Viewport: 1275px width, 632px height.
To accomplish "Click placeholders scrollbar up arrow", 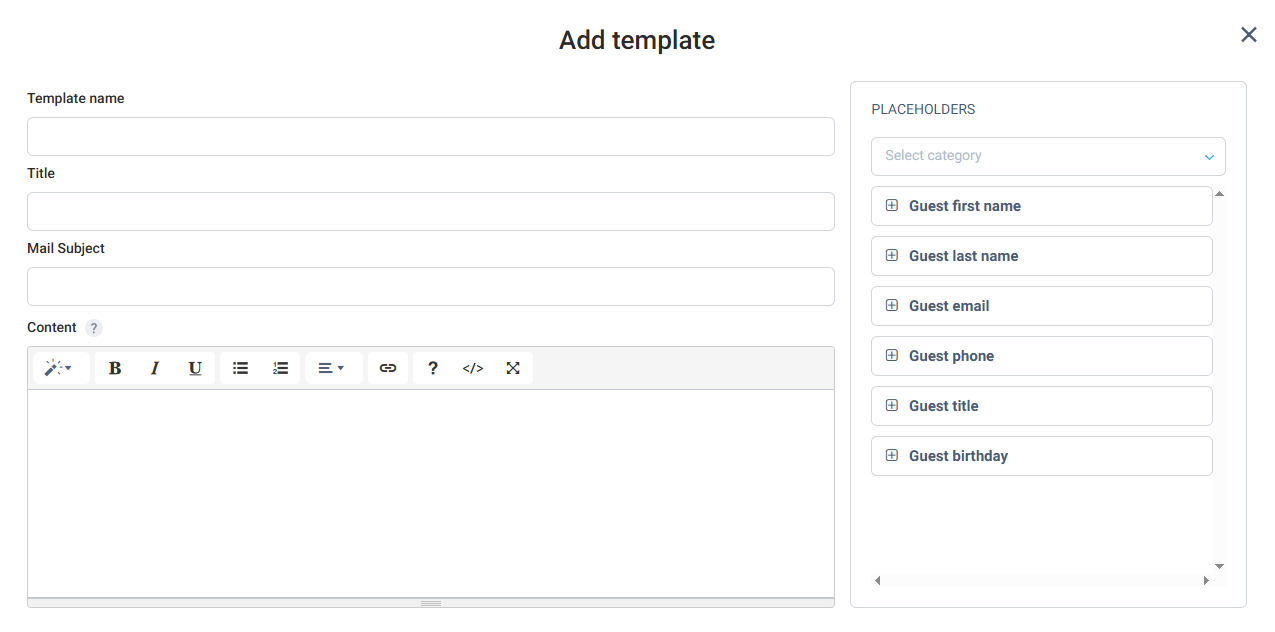I will 1219,193.
